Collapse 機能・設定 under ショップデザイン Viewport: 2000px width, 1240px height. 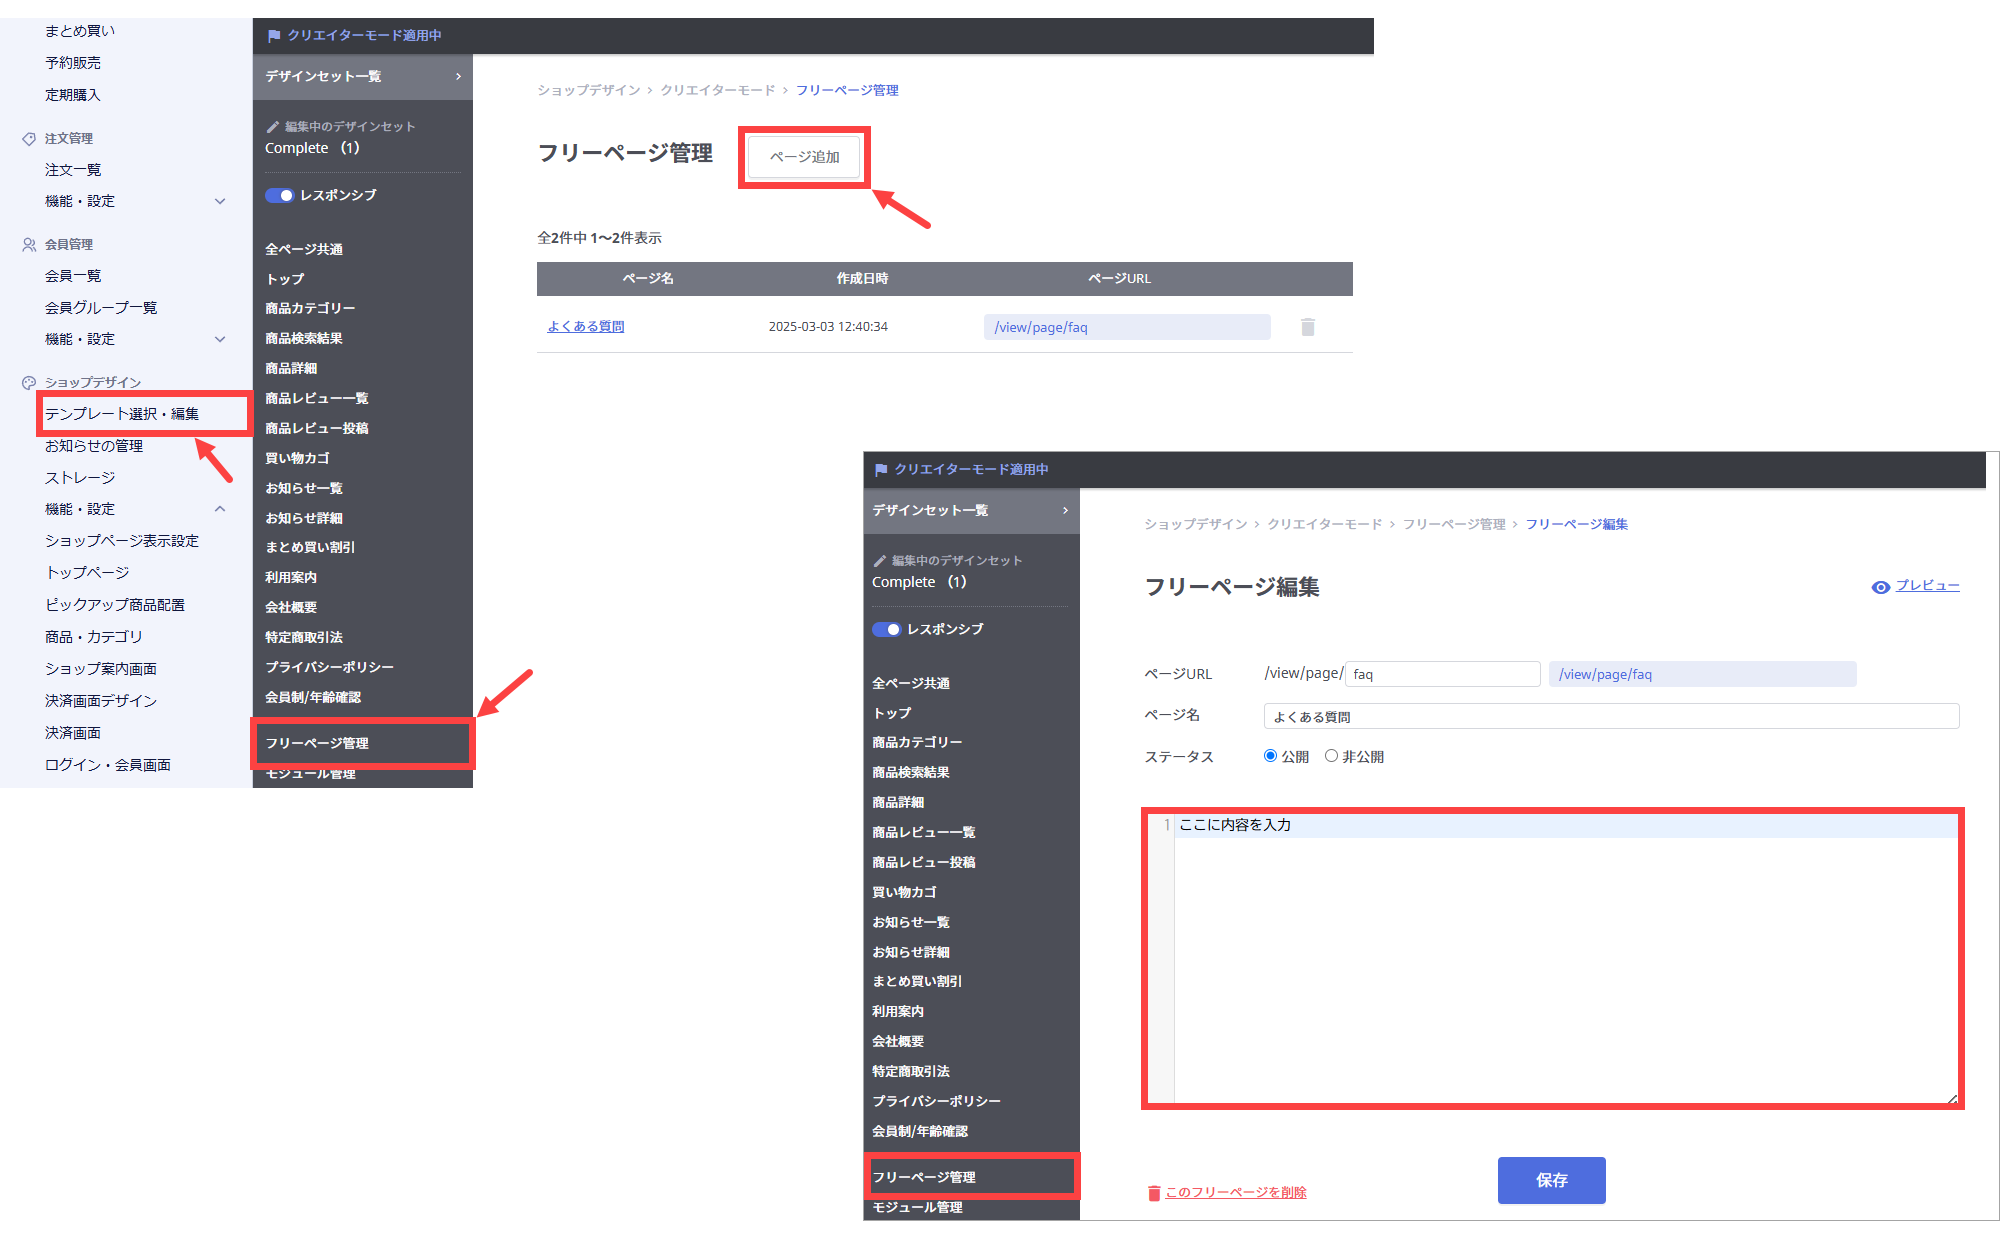pyautogui.click(x=220, y=509)
